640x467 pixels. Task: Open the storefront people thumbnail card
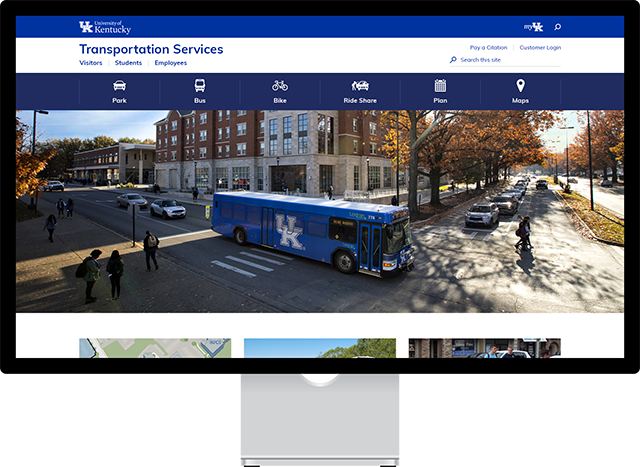[484, 348]
